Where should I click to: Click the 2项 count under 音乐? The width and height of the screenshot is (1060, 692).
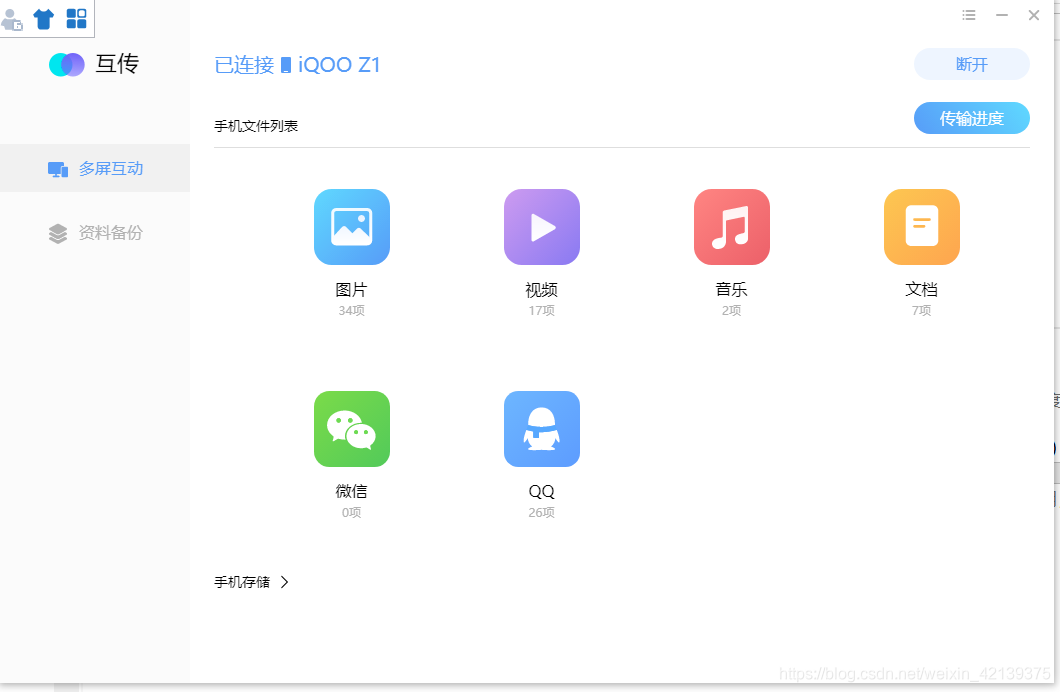point(731,310)
